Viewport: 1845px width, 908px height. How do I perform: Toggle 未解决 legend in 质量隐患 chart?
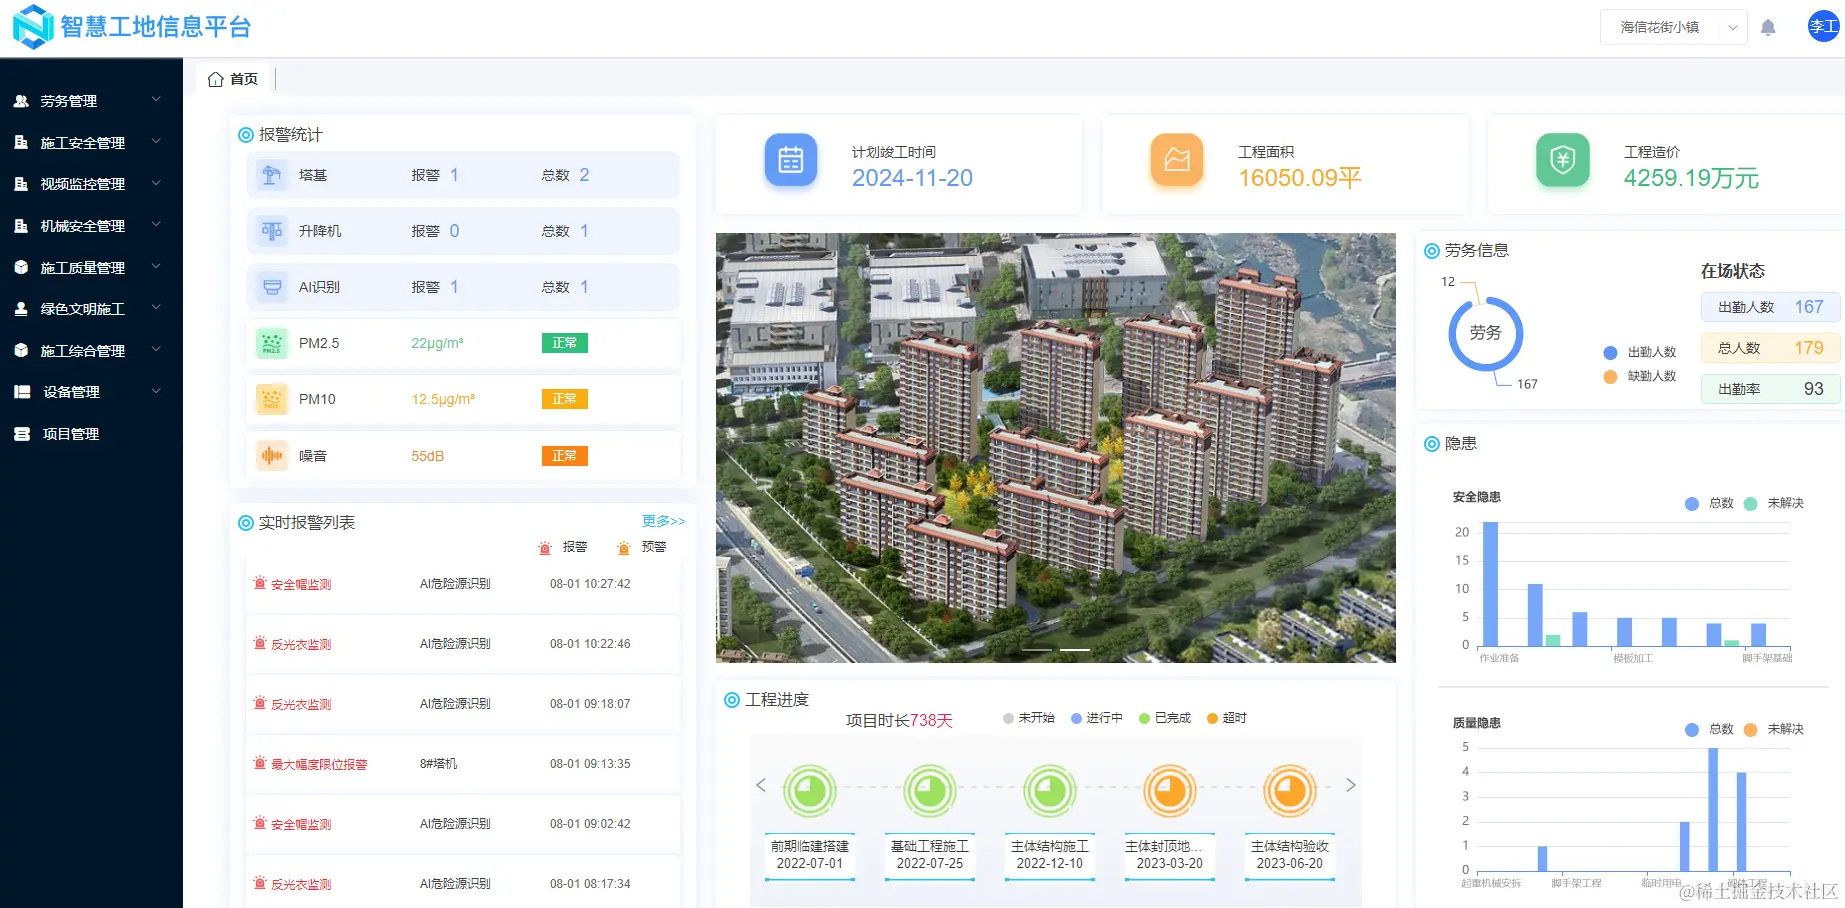point(1774,729)
